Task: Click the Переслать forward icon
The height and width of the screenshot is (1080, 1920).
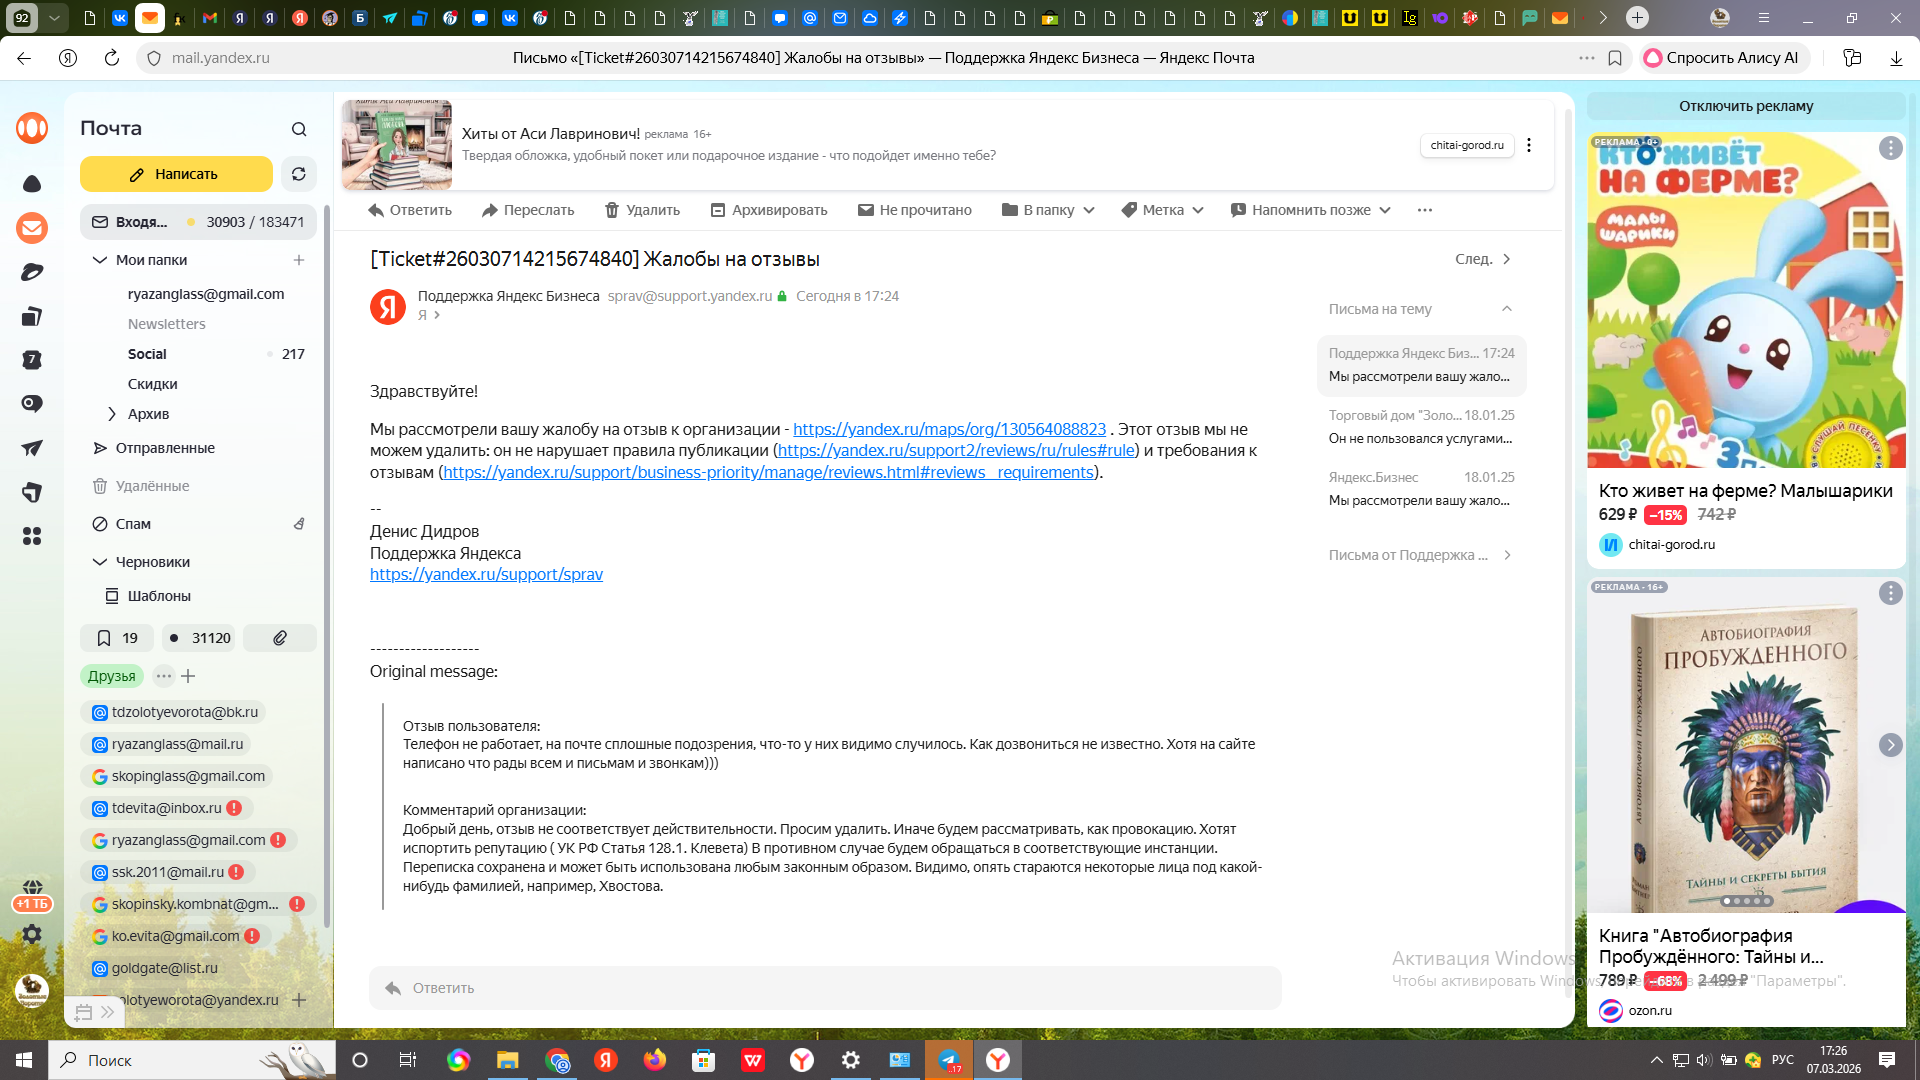Action: pos(490,210)
